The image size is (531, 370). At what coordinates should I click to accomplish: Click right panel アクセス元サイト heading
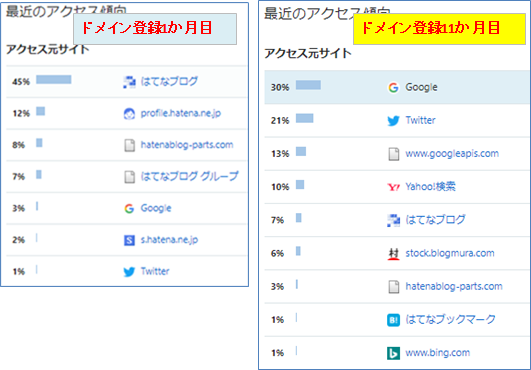(x=307, y=53)
